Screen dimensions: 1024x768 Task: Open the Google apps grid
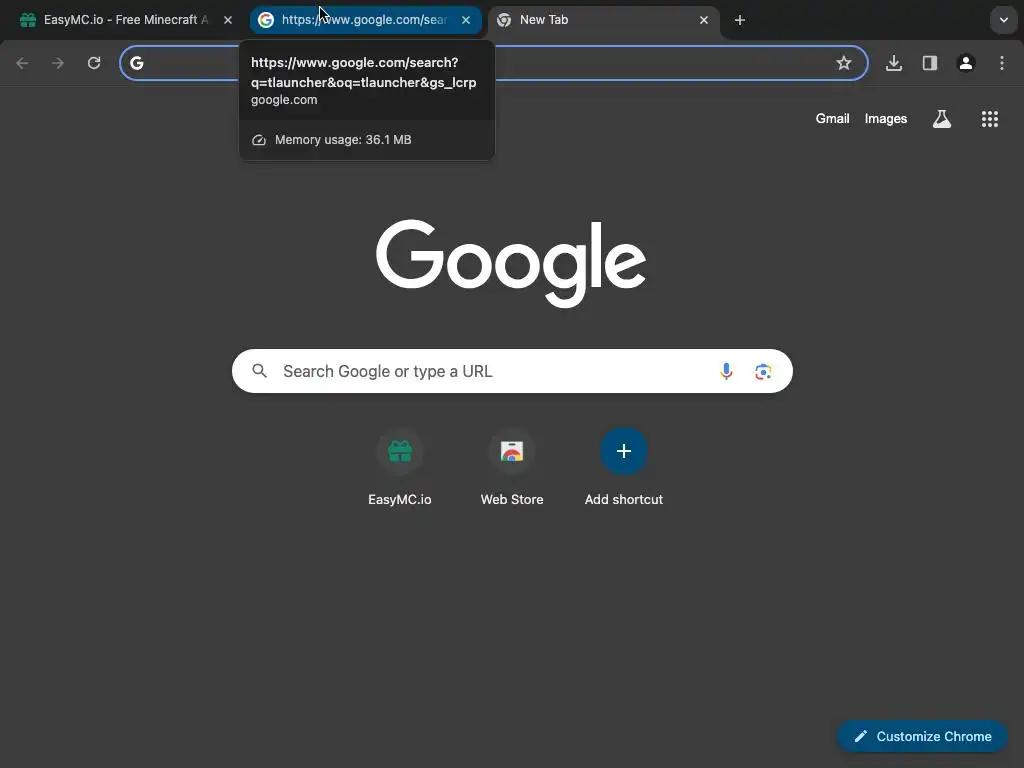(x=990, y=119)
